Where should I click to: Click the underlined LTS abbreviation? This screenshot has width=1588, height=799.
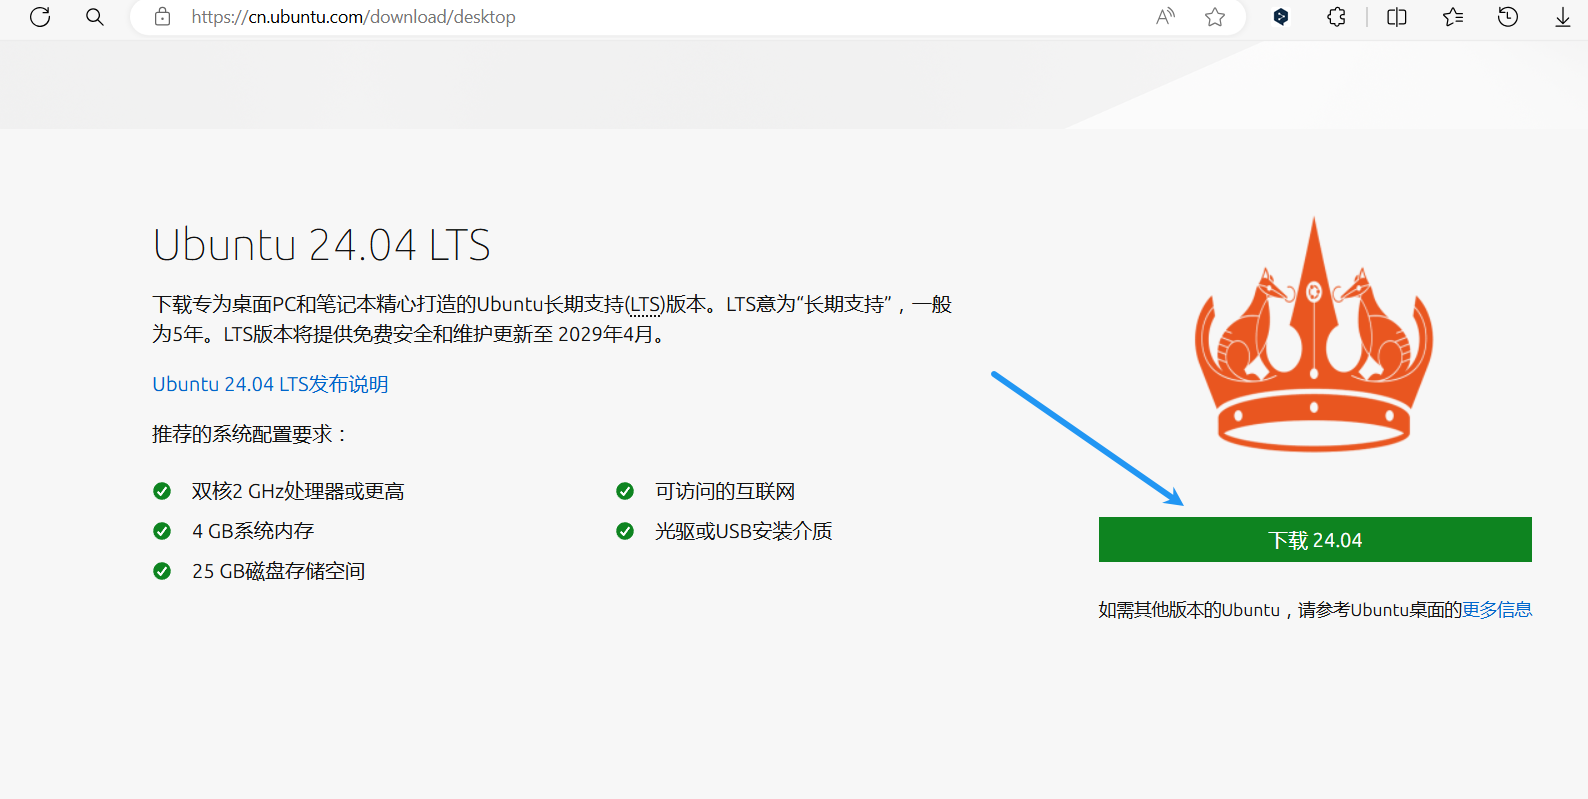click(x=645, y=305)
